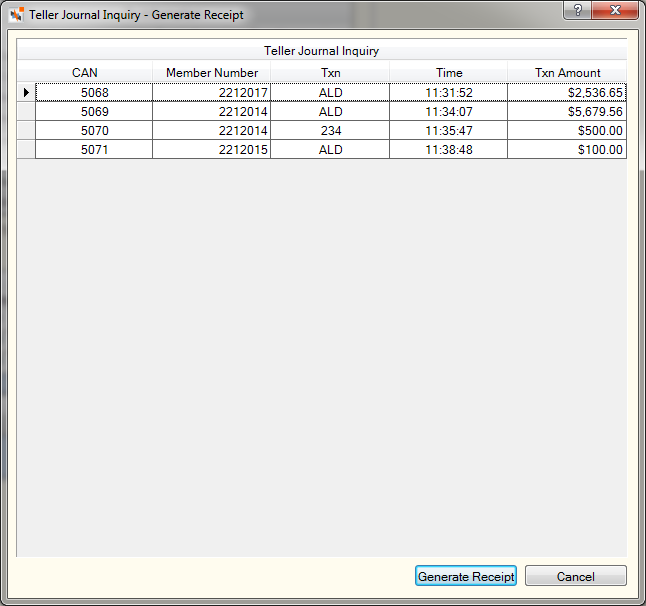This screenshot has width=646, height=606.
Task: Close the Teller Journal Inquiry dialog
Action: (x=615, y=10)
